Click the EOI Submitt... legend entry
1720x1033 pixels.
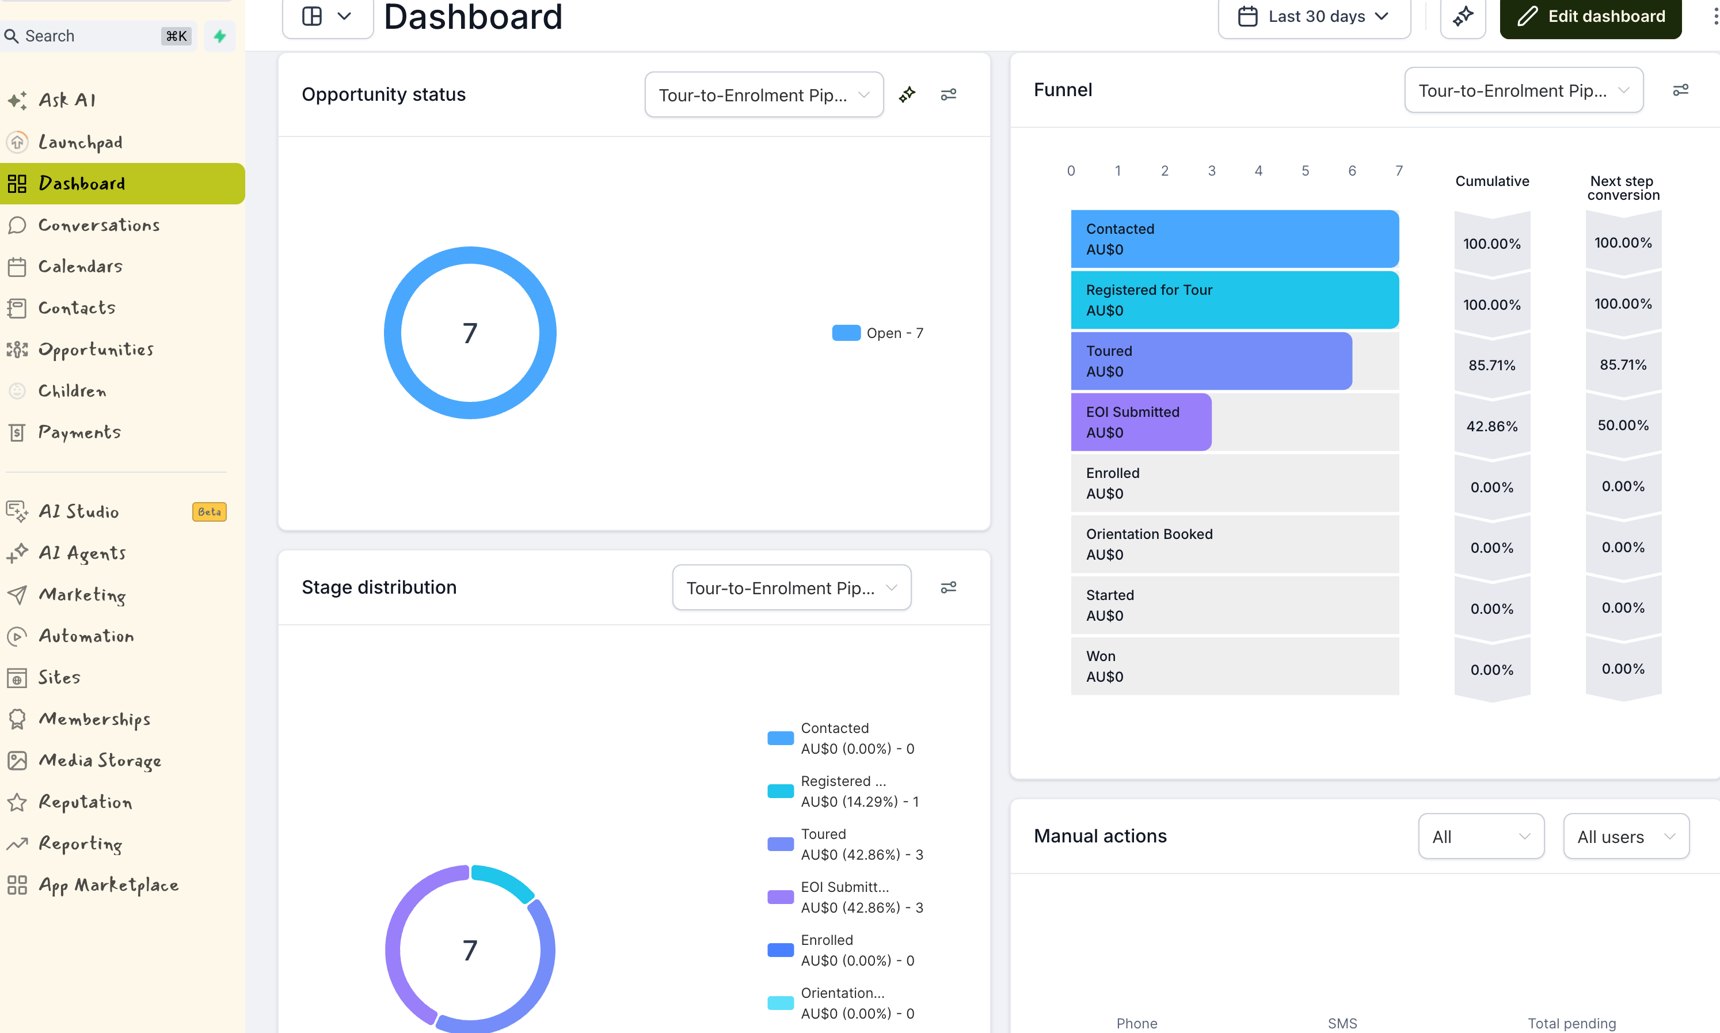[847, 897]
